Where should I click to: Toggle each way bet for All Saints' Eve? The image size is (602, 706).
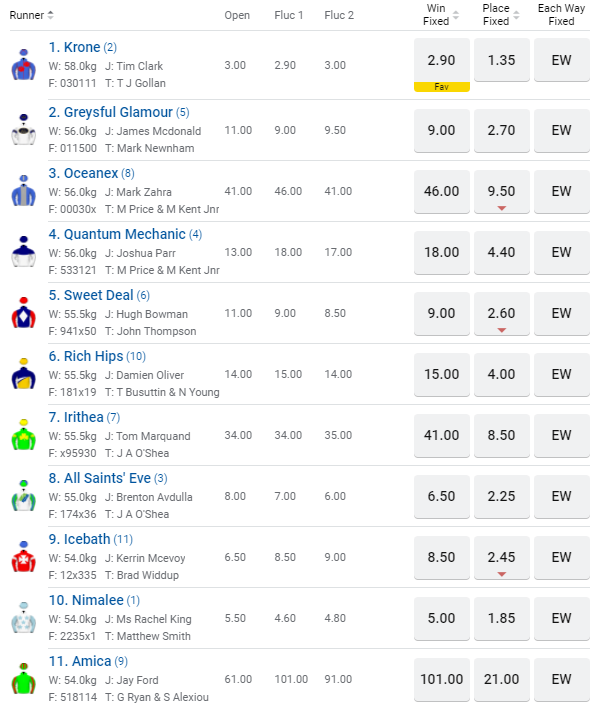[x=561, y=496]
